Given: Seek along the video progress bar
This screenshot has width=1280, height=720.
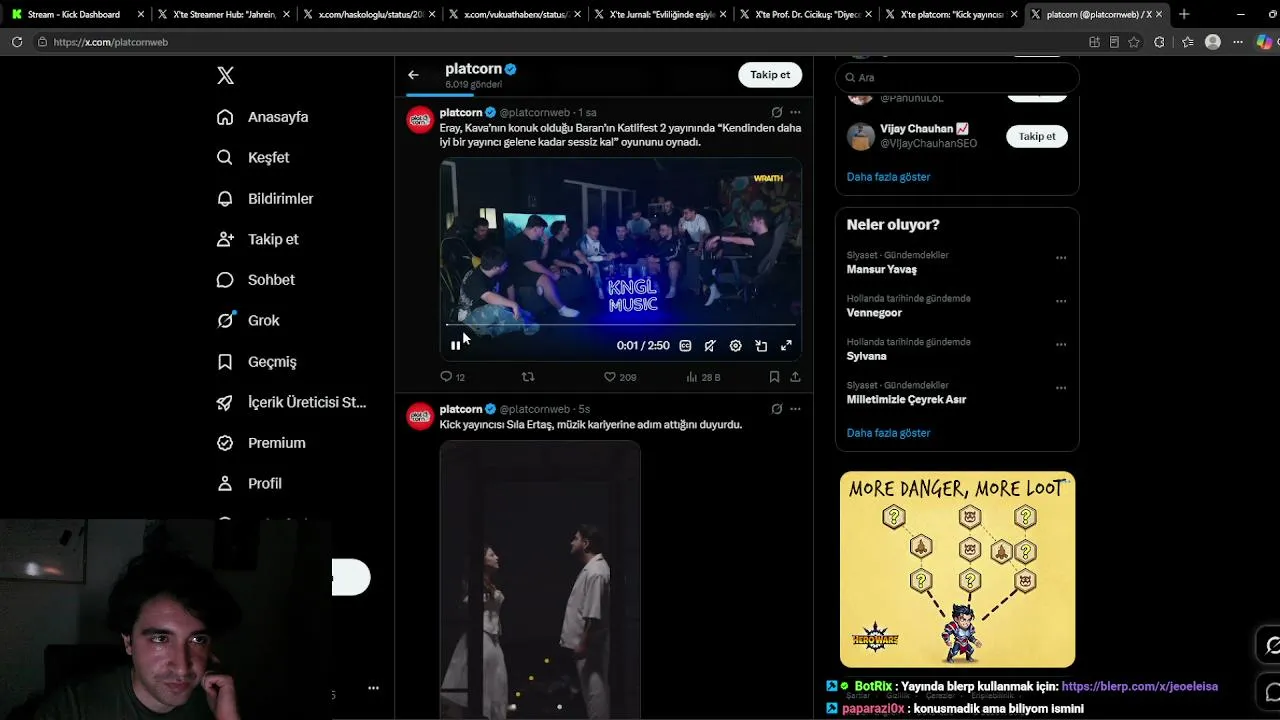Looking at the screenshot, I should coord(621,325).
